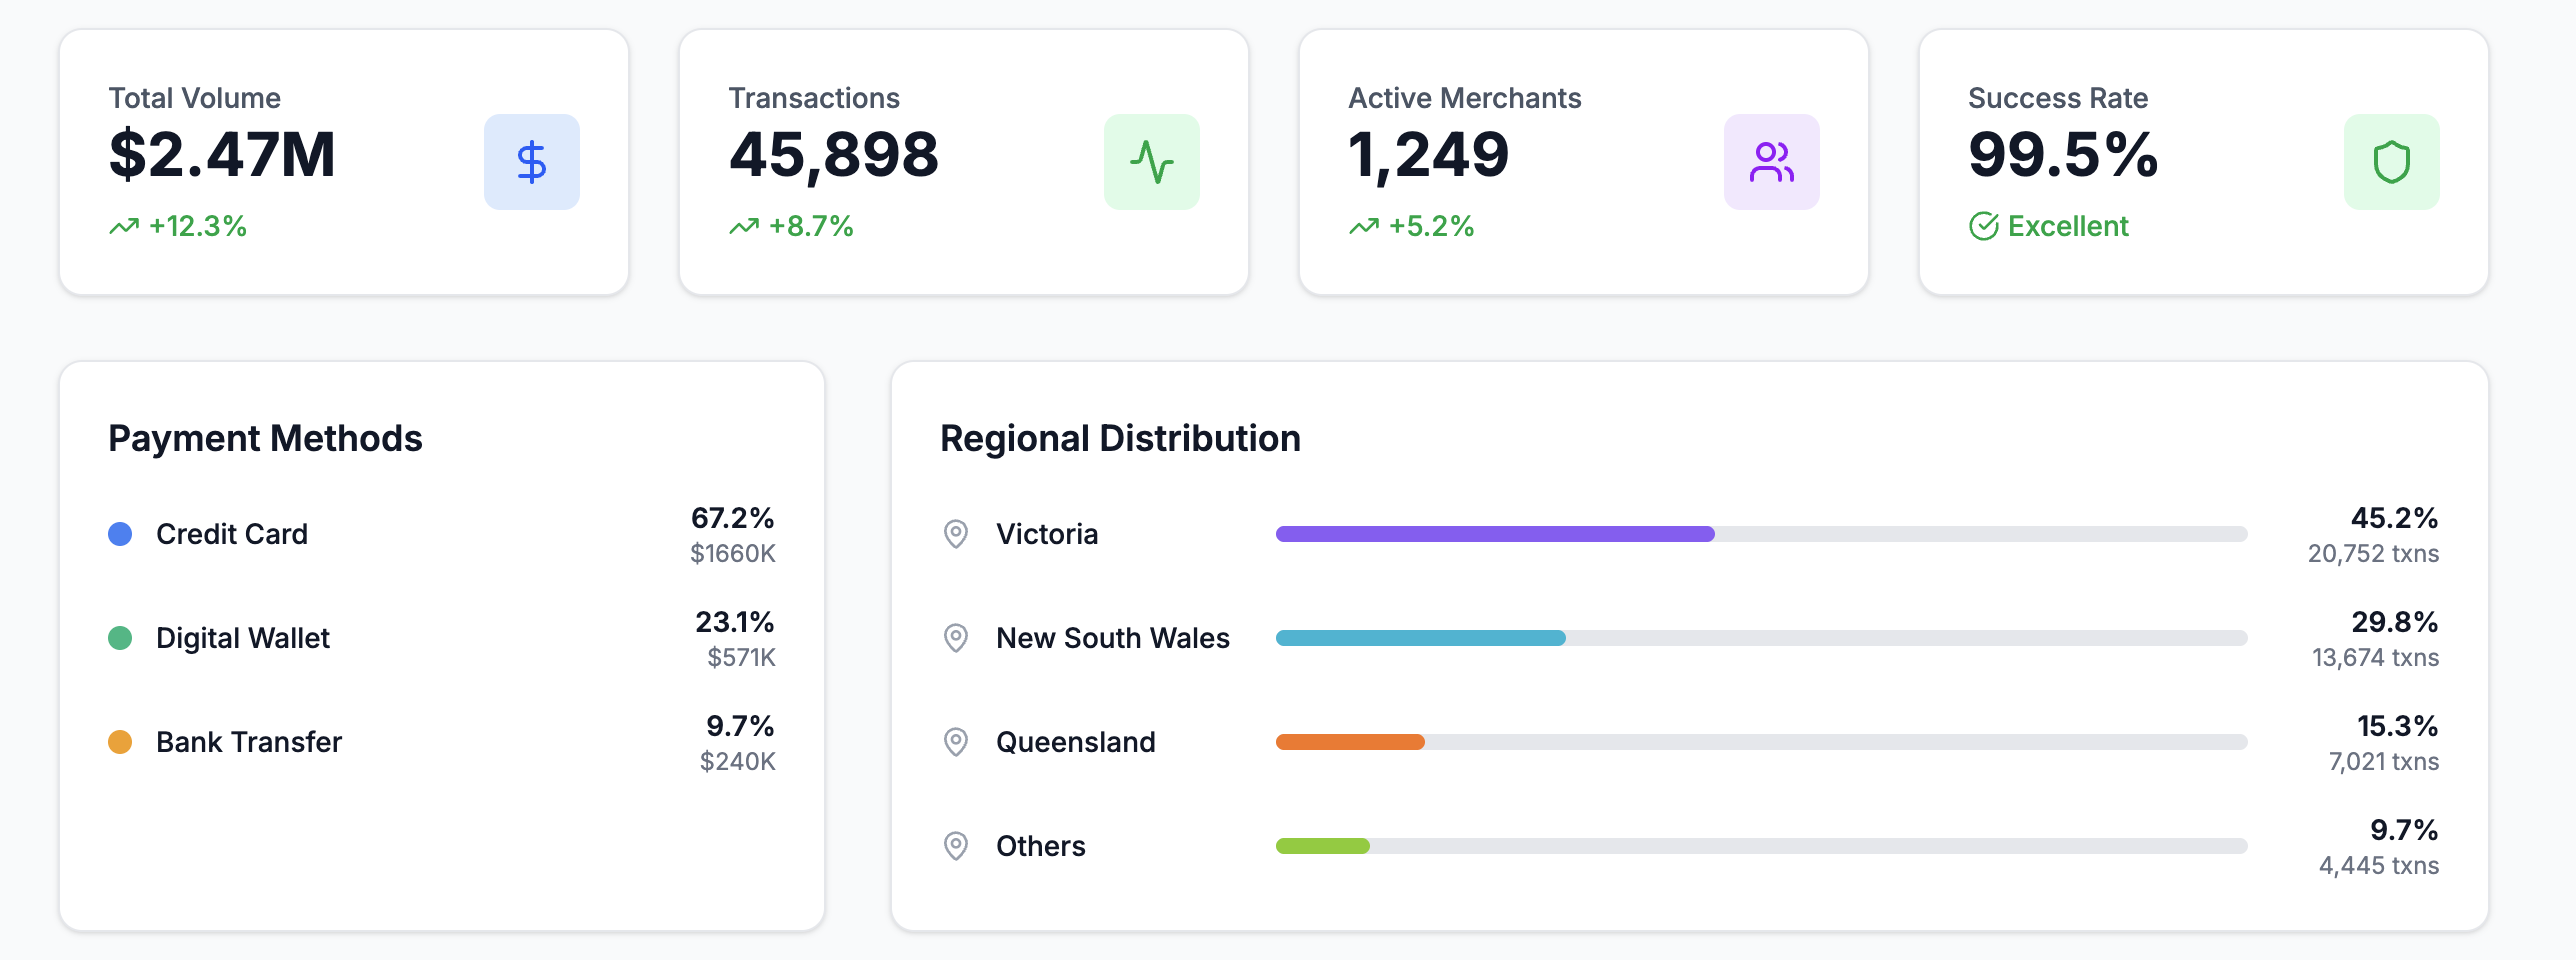Select the activity pulse icon on Transactions card

tap(1152, 161)
